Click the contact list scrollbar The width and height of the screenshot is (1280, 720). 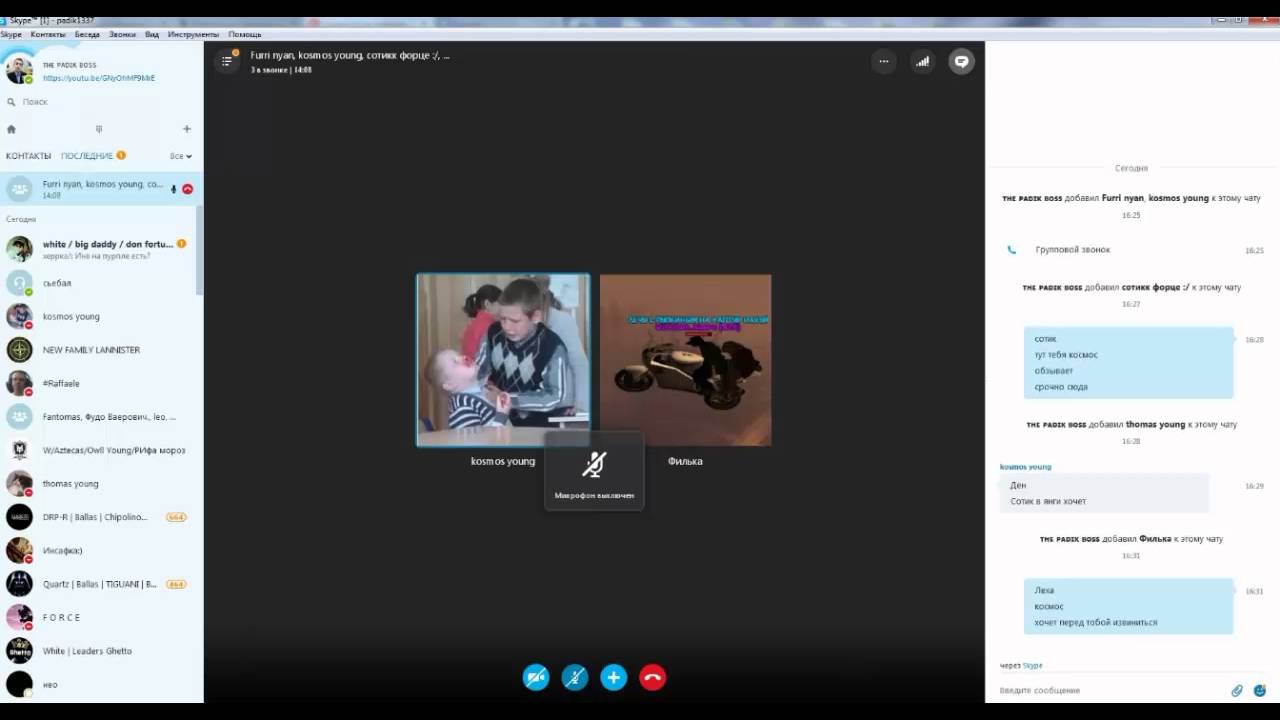[x=199, y=250]
